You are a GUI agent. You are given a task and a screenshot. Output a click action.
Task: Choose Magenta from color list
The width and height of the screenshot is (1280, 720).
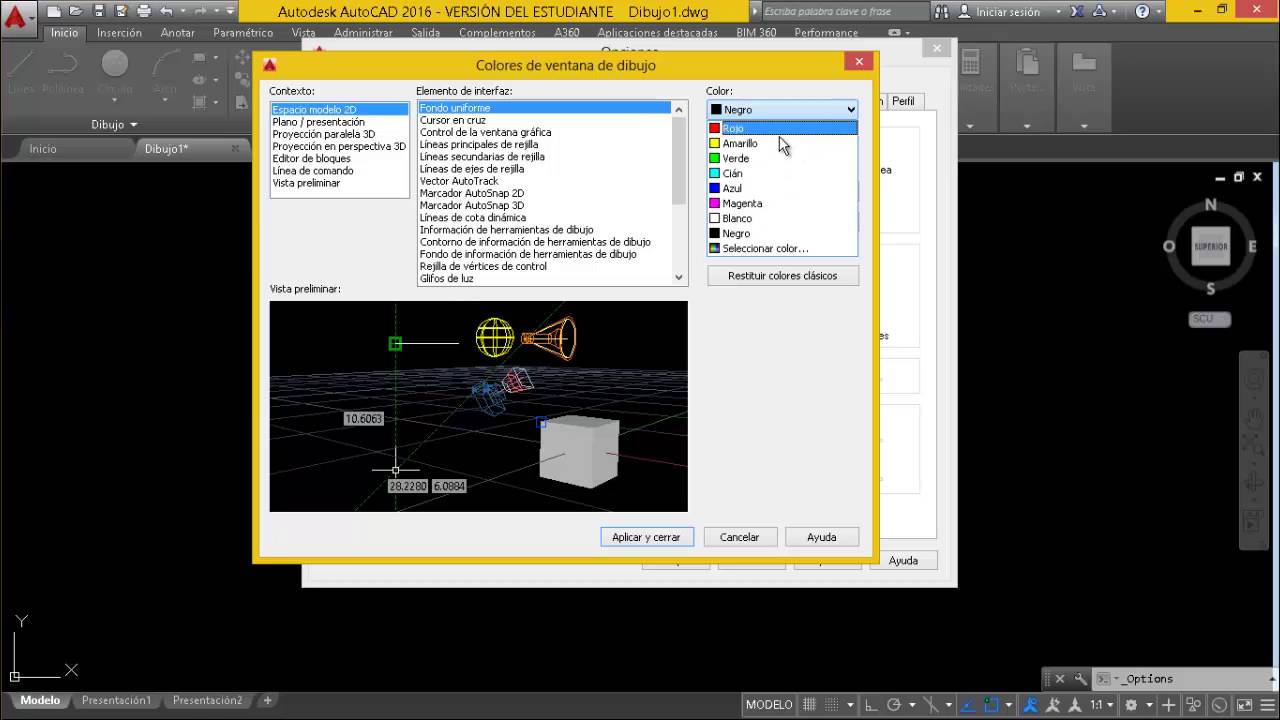(x=782, y=203)
